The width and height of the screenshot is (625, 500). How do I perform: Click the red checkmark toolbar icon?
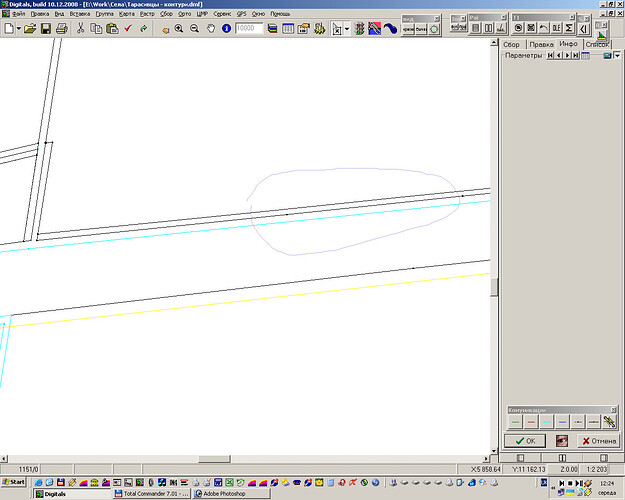pos(128,29)
